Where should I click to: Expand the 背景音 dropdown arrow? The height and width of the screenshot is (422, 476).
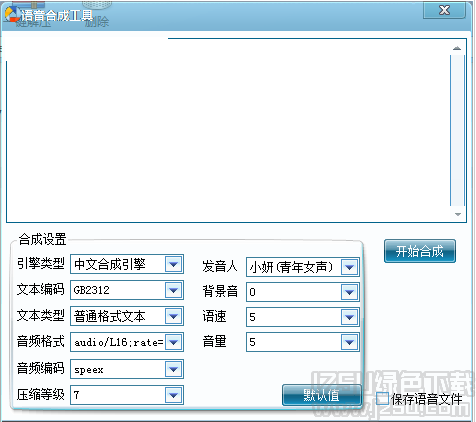(x=350, y=292)
